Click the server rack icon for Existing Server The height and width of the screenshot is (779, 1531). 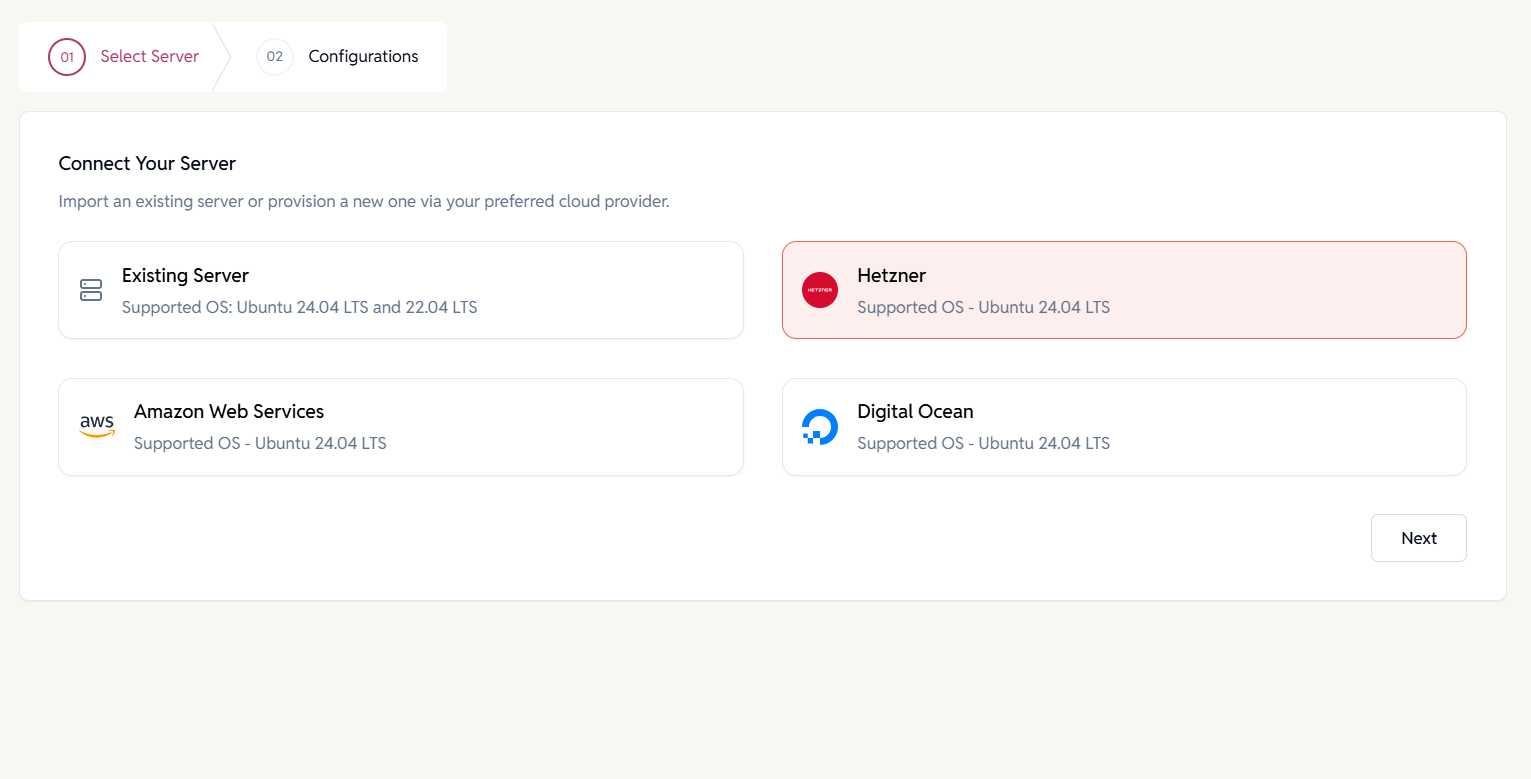(x=91, y=290)
